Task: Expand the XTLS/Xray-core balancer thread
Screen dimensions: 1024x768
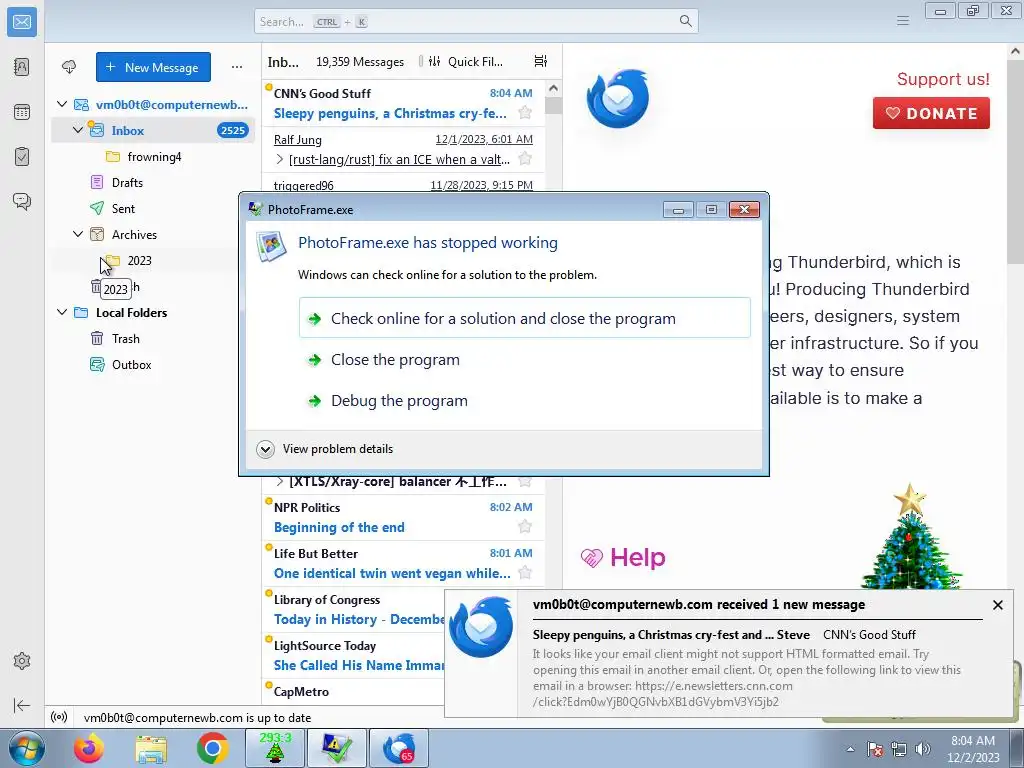Action: (280, 481)
